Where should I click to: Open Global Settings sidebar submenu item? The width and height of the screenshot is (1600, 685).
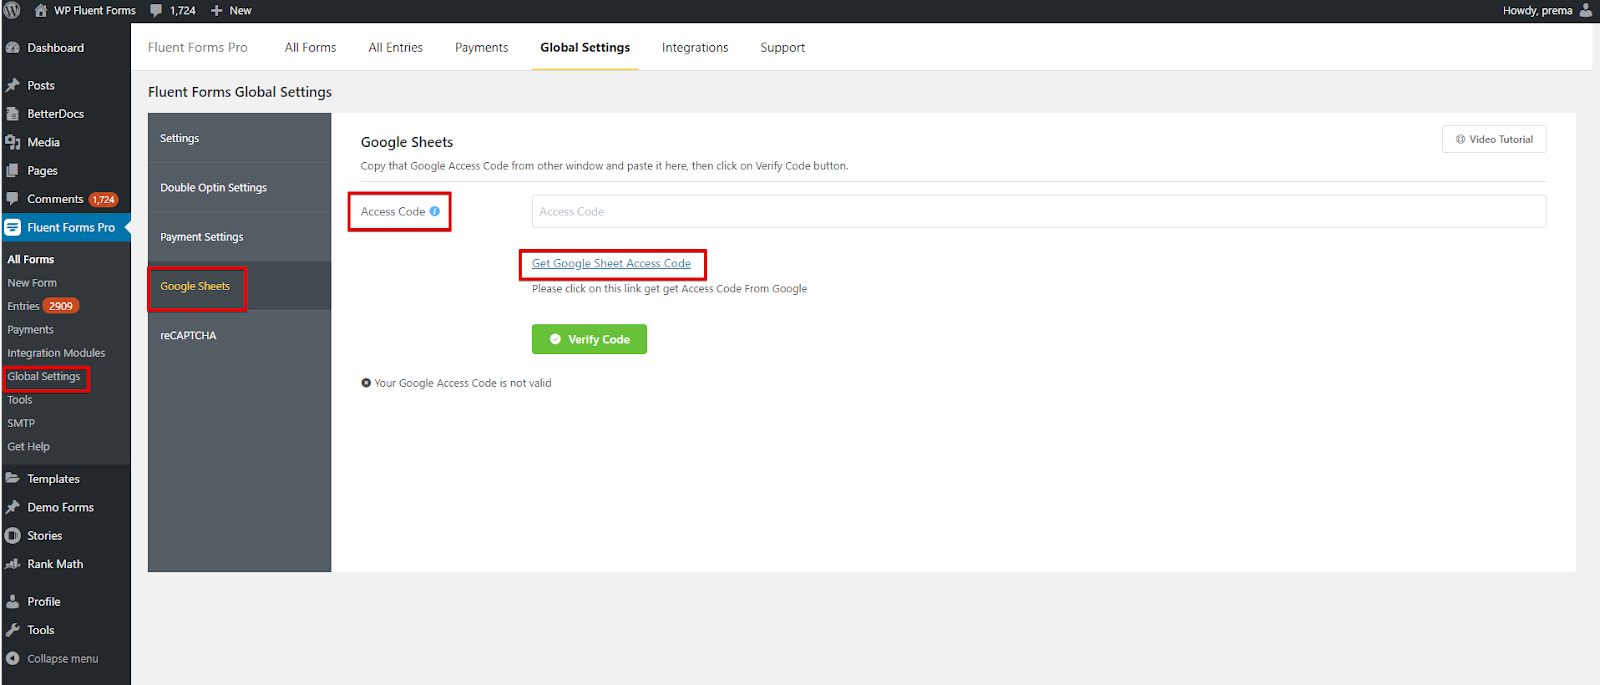pos(44,376)
